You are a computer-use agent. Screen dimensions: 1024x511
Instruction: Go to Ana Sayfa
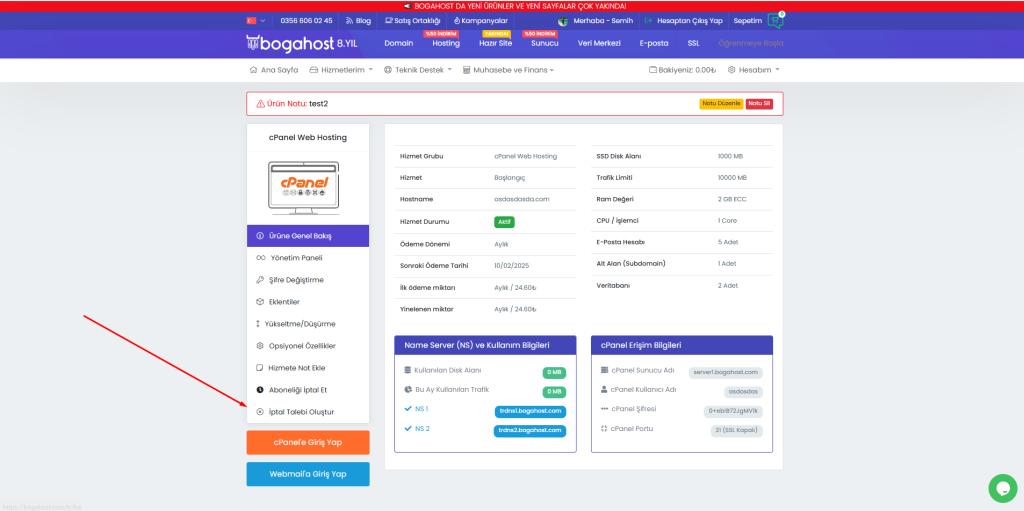tap(274, 70)
